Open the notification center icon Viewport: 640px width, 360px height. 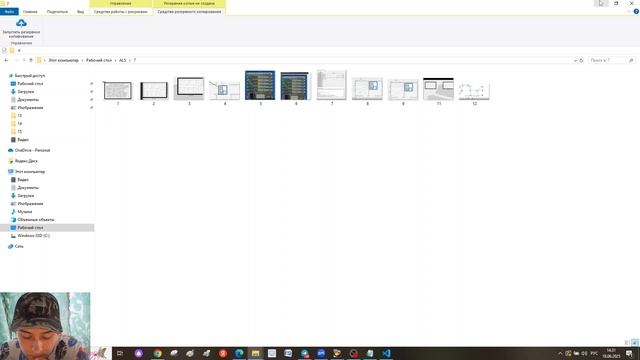(629, 353)
